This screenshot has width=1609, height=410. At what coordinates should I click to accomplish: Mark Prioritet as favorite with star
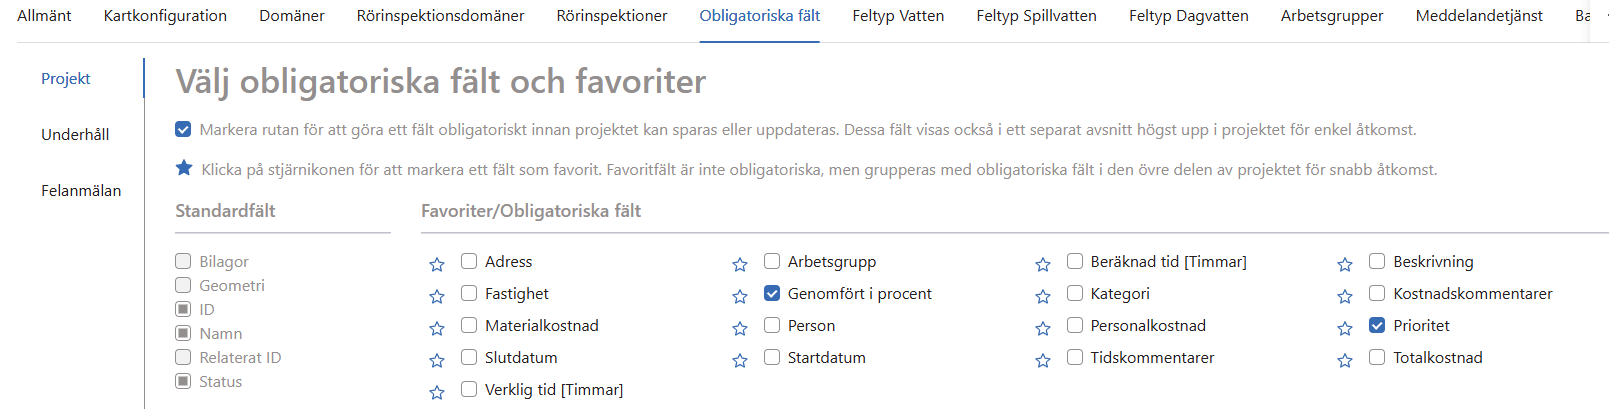(x=1345, y=328)
